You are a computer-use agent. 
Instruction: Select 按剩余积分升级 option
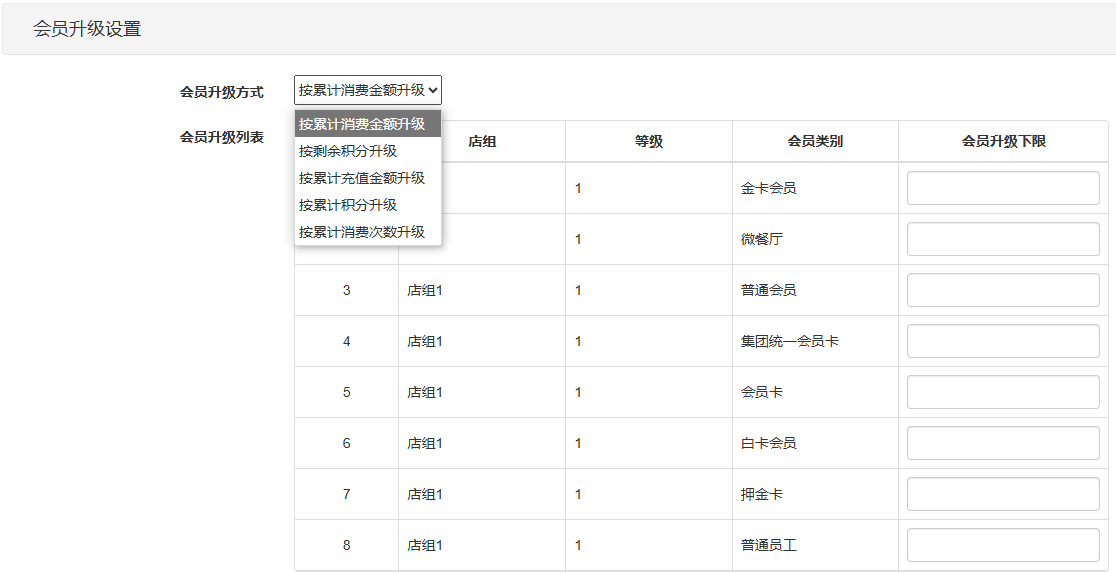coord(368,151)
